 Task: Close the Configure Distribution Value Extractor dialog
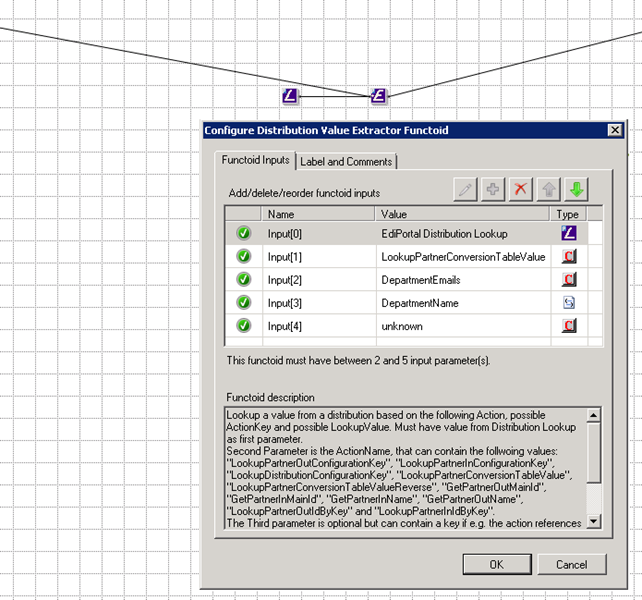pos(614,130)
